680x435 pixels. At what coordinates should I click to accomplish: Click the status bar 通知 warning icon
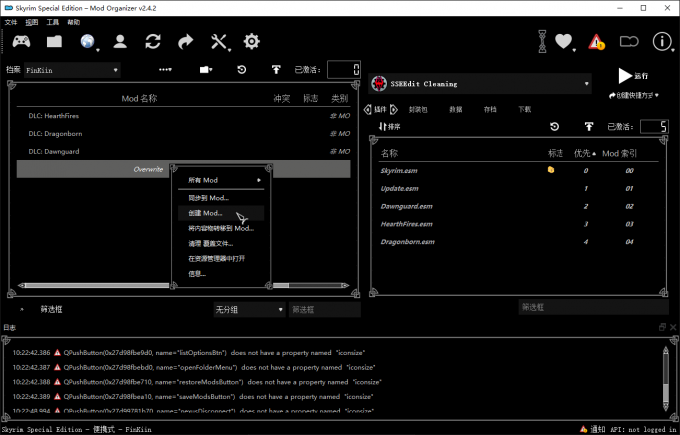click(584, 429)
